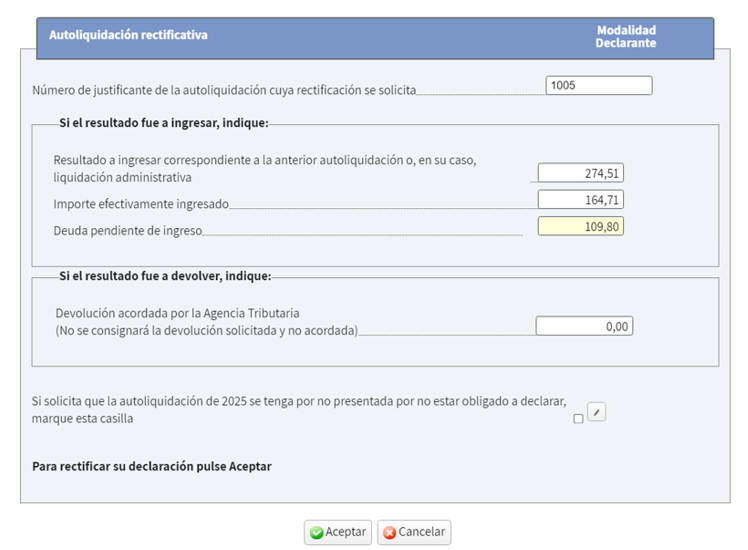Focus the Importe efectivamente ingresado field
This screenshot has width=748, height=550.
(580, 200)
